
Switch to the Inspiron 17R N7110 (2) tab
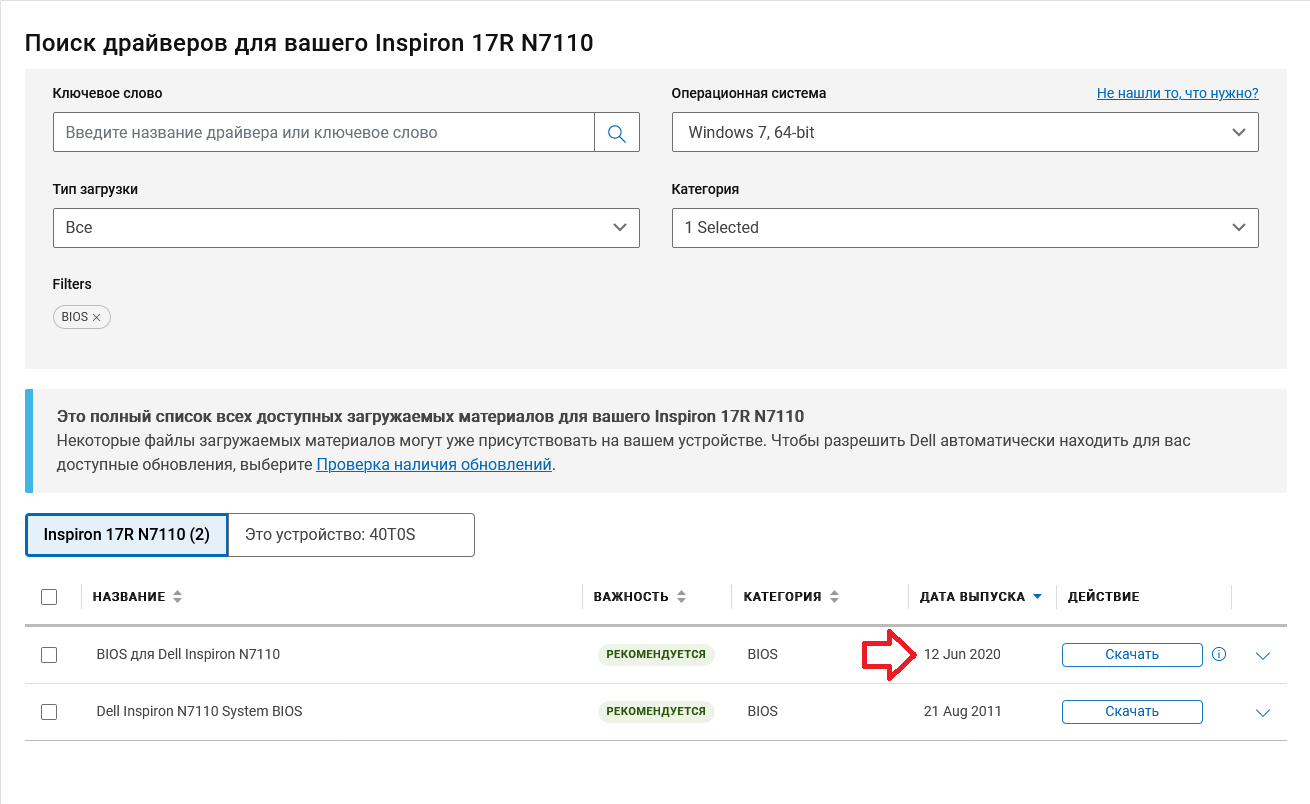click(x=127, y=535)
